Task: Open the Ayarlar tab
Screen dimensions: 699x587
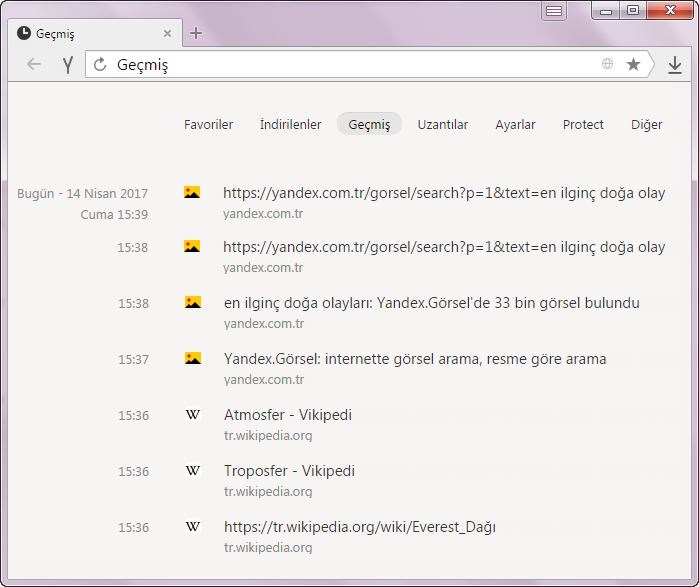Action: click(x=515, y=125)
